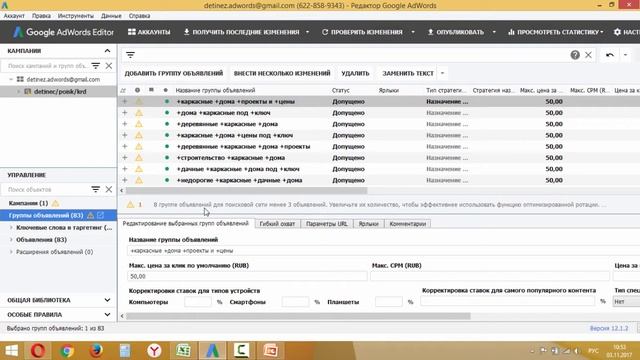Open campaign search filter icon
This screenshot has width=640, height=360.
click(x=96, y=66)
